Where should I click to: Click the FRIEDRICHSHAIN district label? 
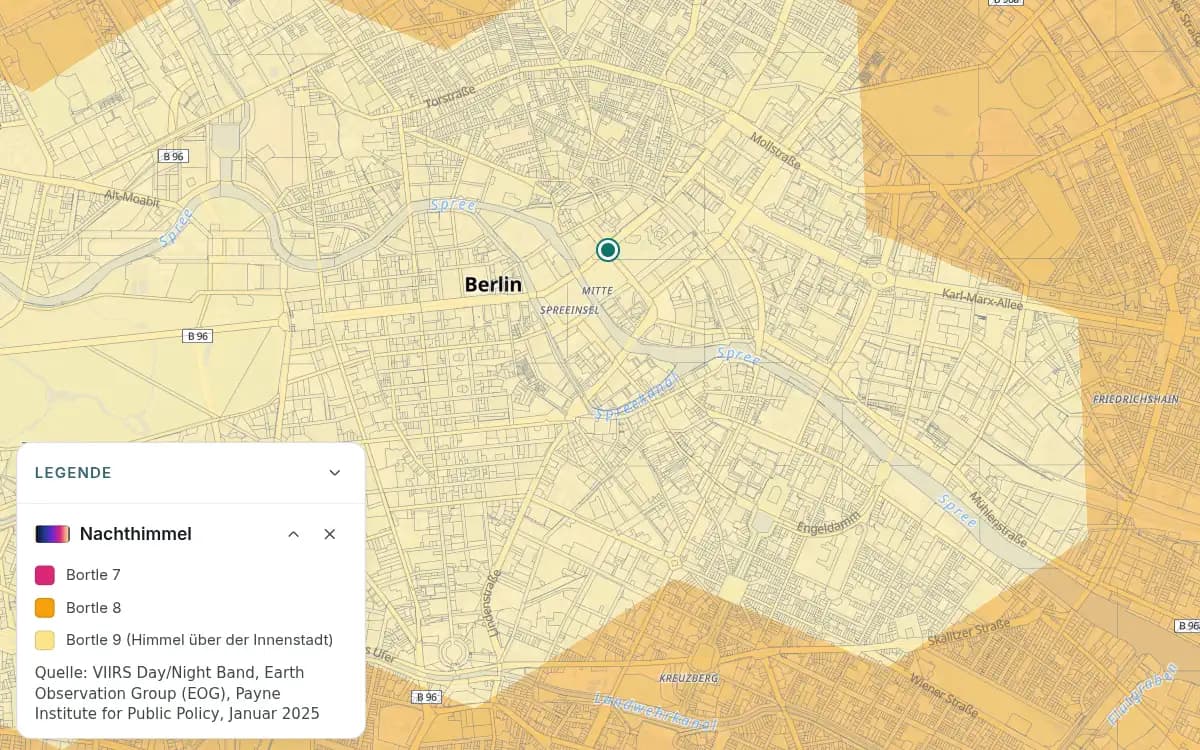tap(1136, 399)
